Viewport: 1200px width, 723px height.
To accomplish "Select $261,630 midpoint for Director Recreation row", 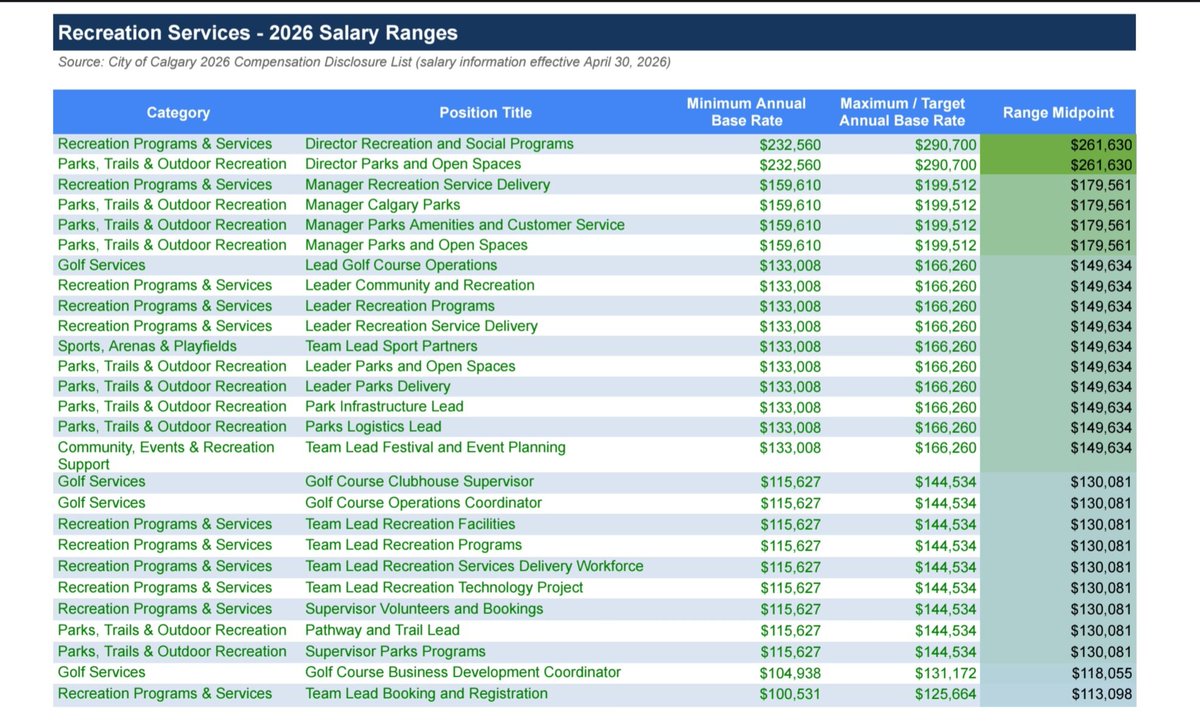I will click(x=1101, y=144).
